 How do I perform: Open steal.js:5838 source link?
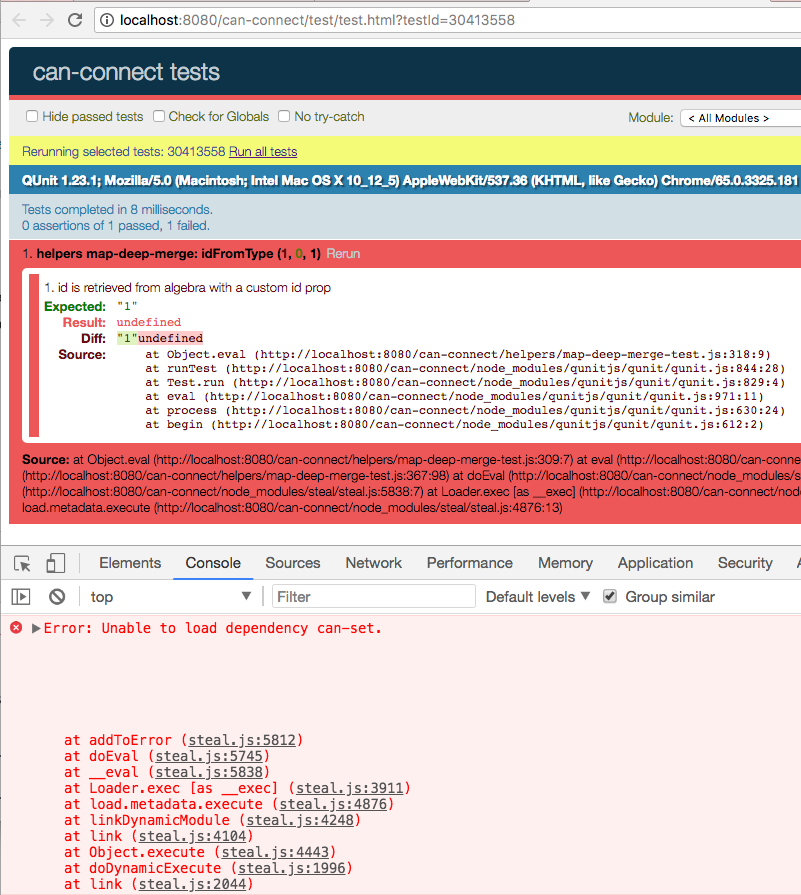209,772
